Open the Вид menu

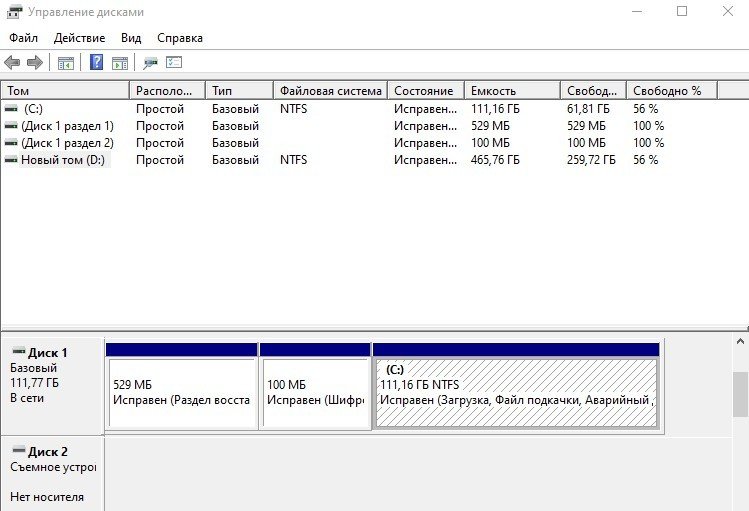(131, 38)
